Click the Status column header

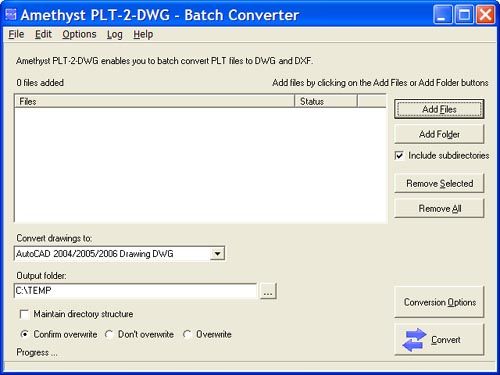click(x=326, y=101)
